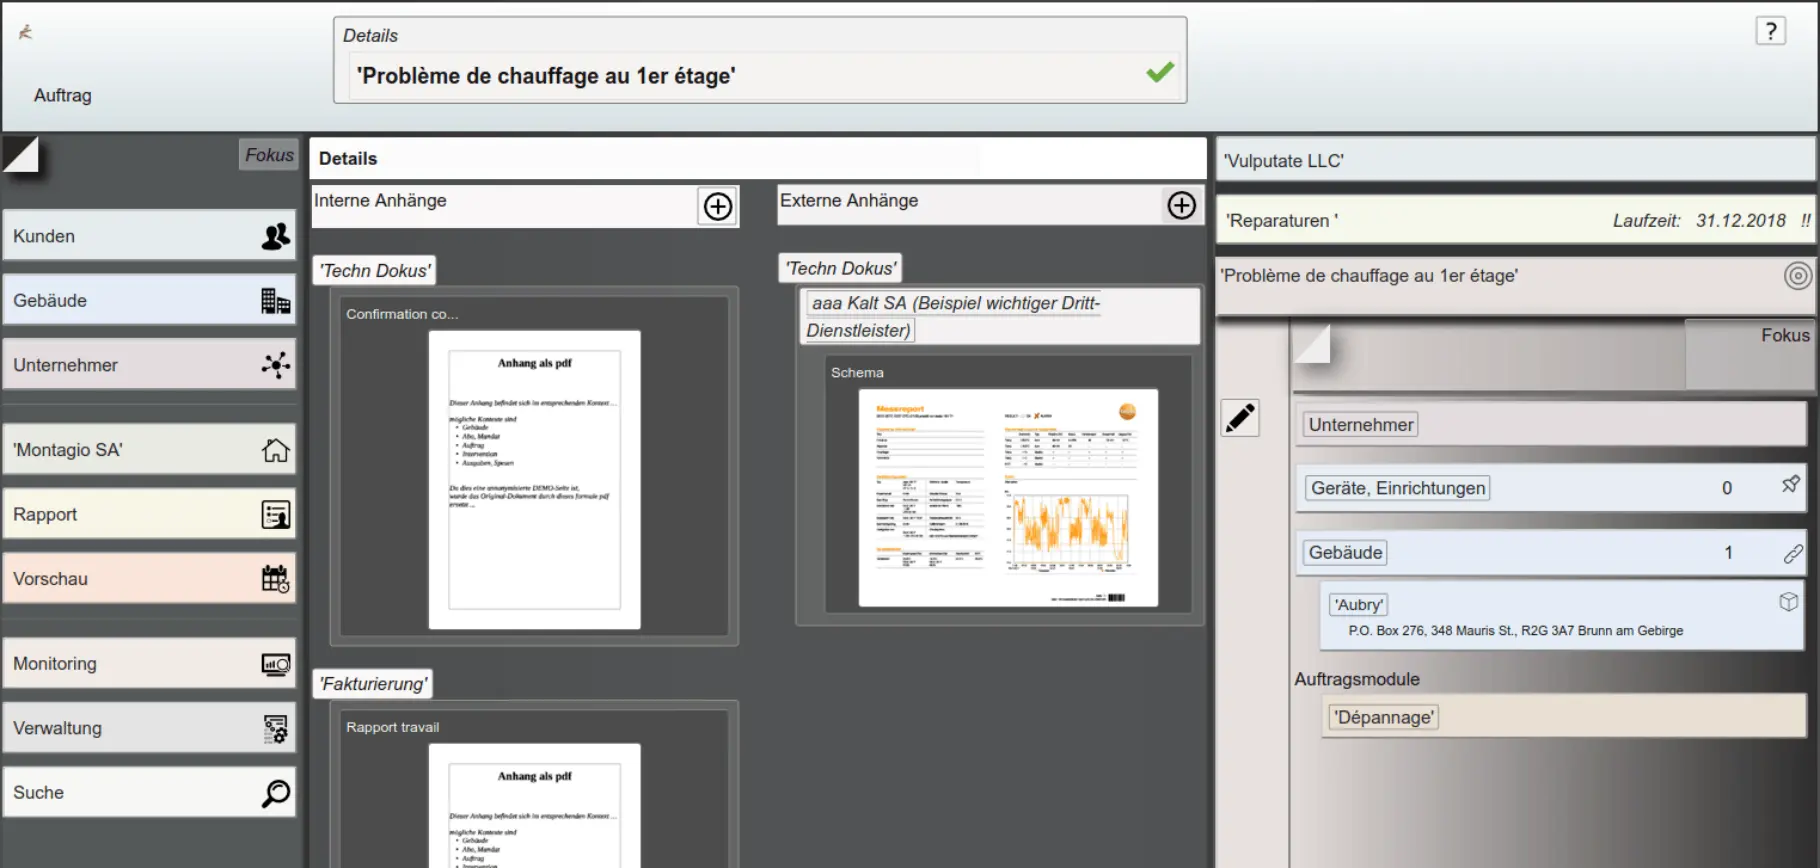Expand the Gebäude row in right panel
The height and width of the screenshot is (868, 1820).
(x=1550, y=553)
